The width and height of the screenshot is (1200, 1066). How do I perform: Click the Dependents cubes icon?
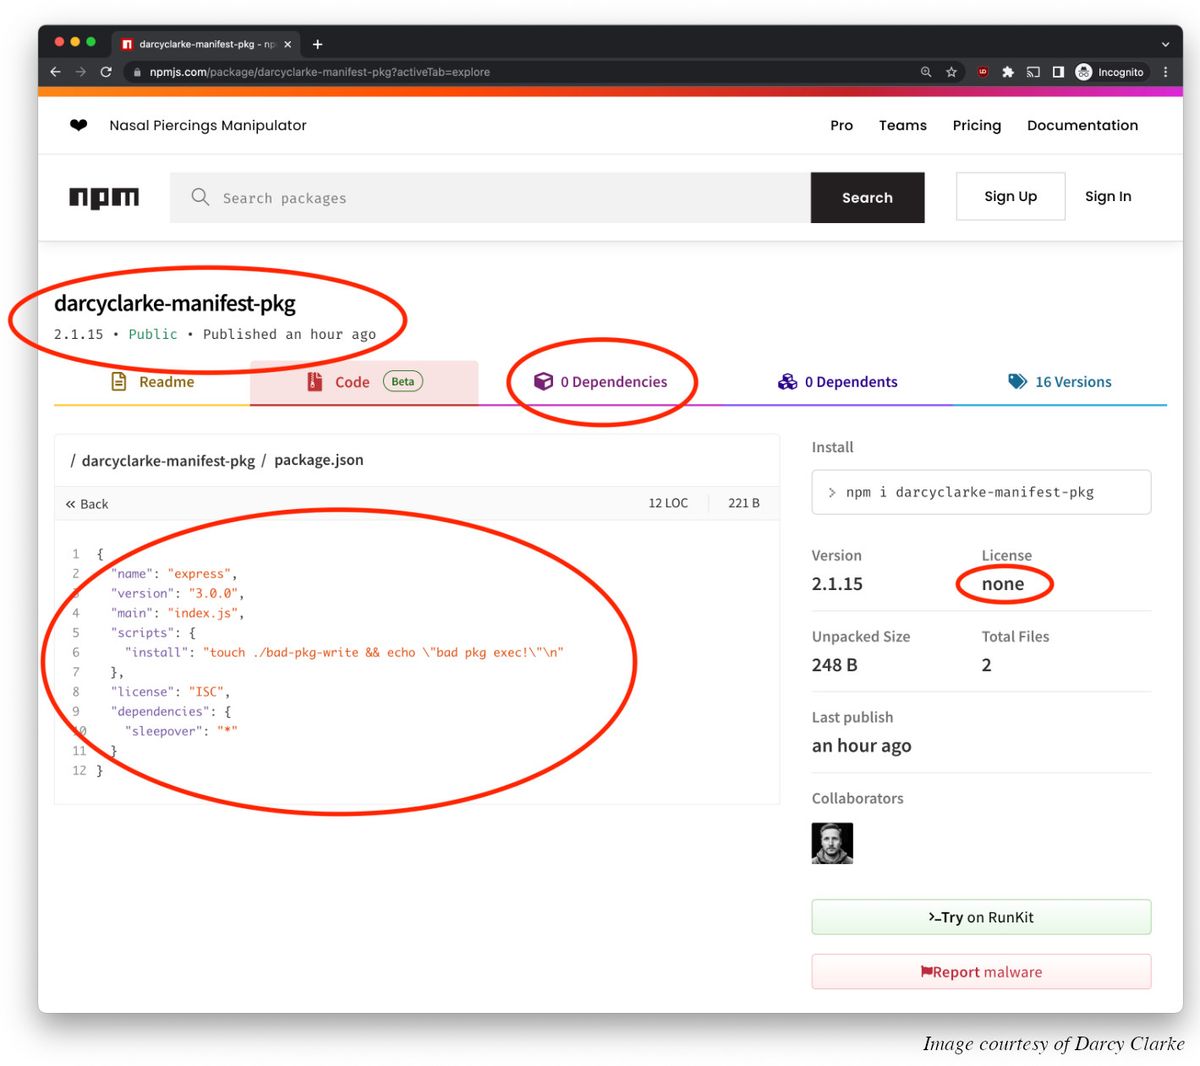[788, 381]
